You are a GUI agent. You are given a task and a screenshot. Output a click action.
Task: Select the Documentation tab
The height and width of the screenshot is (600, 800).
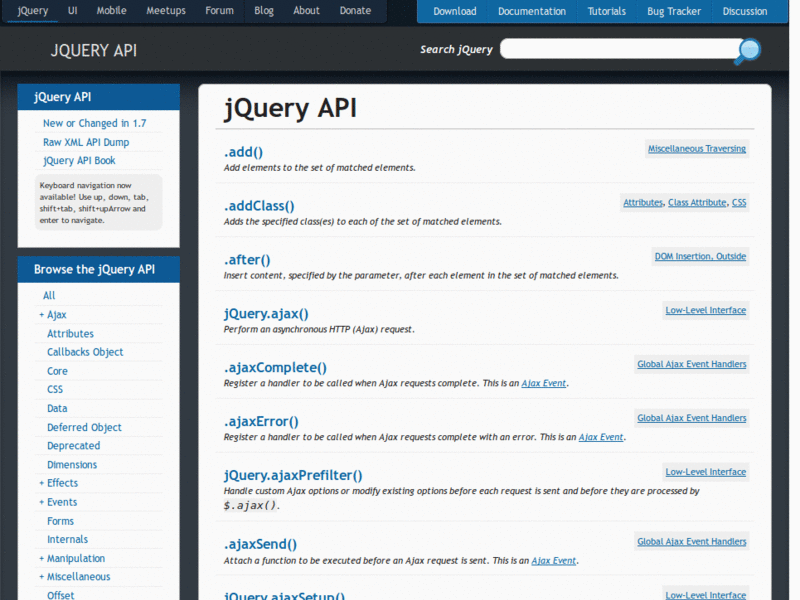coord(532,11)
